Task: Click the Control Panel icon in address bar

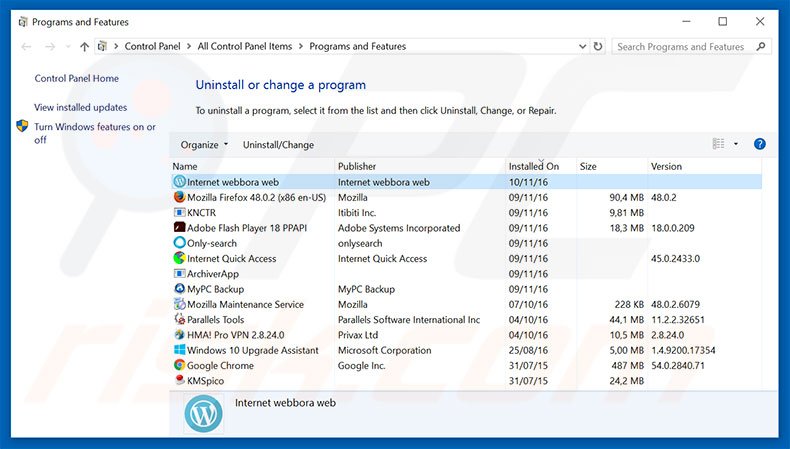Action: click(102, 46)
